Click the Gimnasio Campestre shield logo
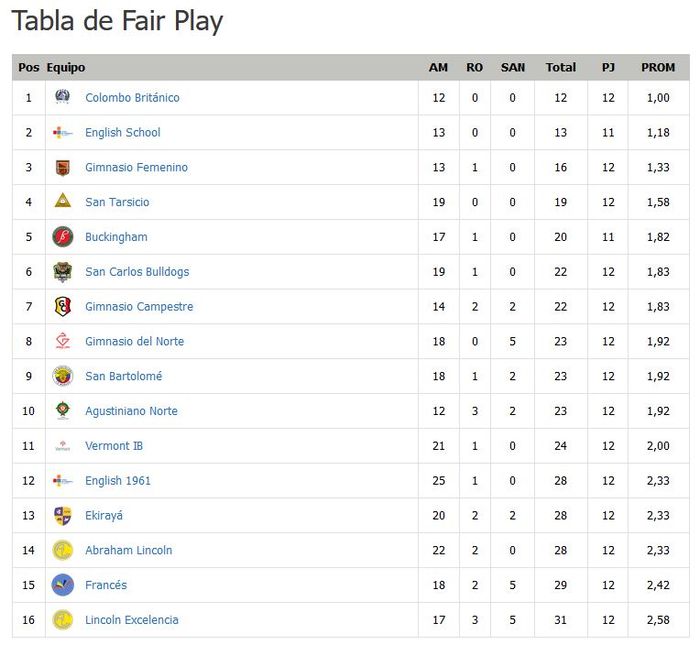Image resolution: width=700 pixels, height=645 pixels. click(63, 306)
